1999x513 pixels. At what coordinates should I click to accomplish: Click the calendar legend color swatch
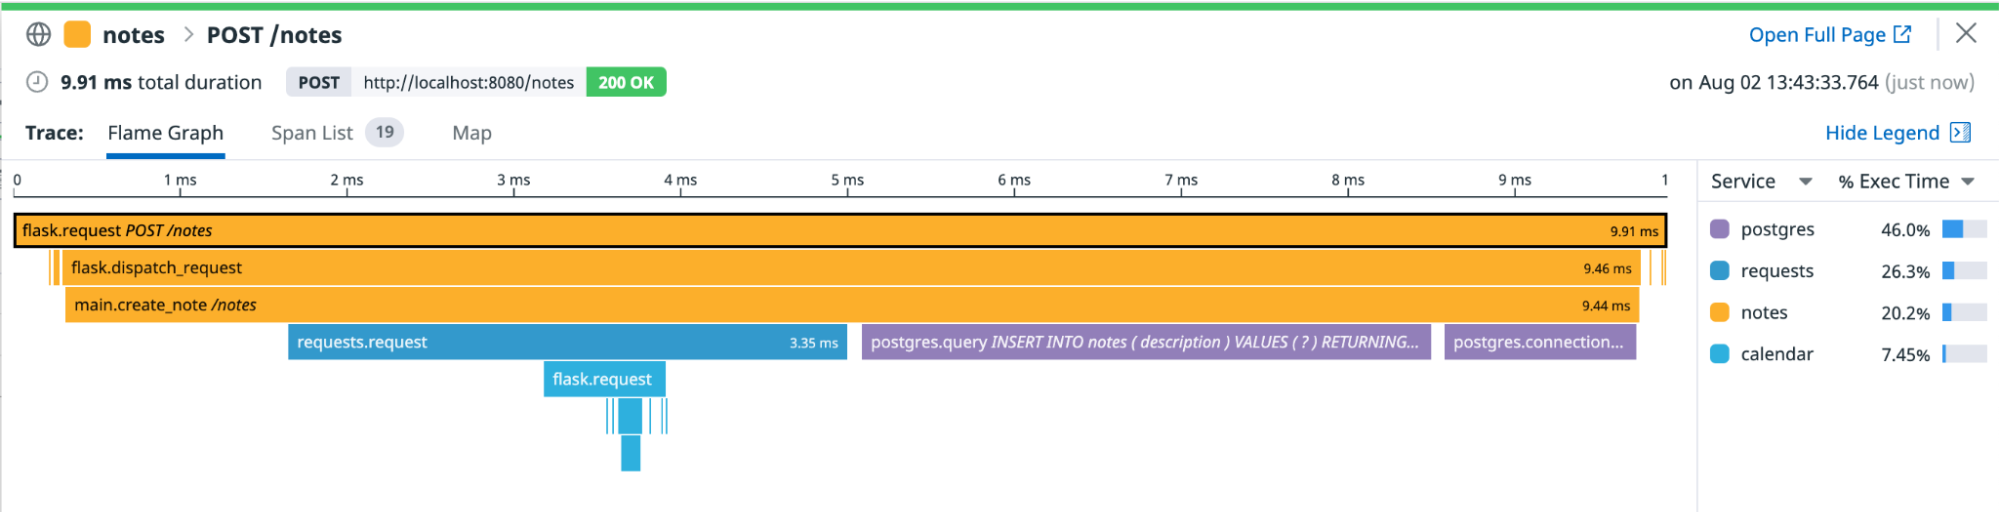coord(1720,354)
